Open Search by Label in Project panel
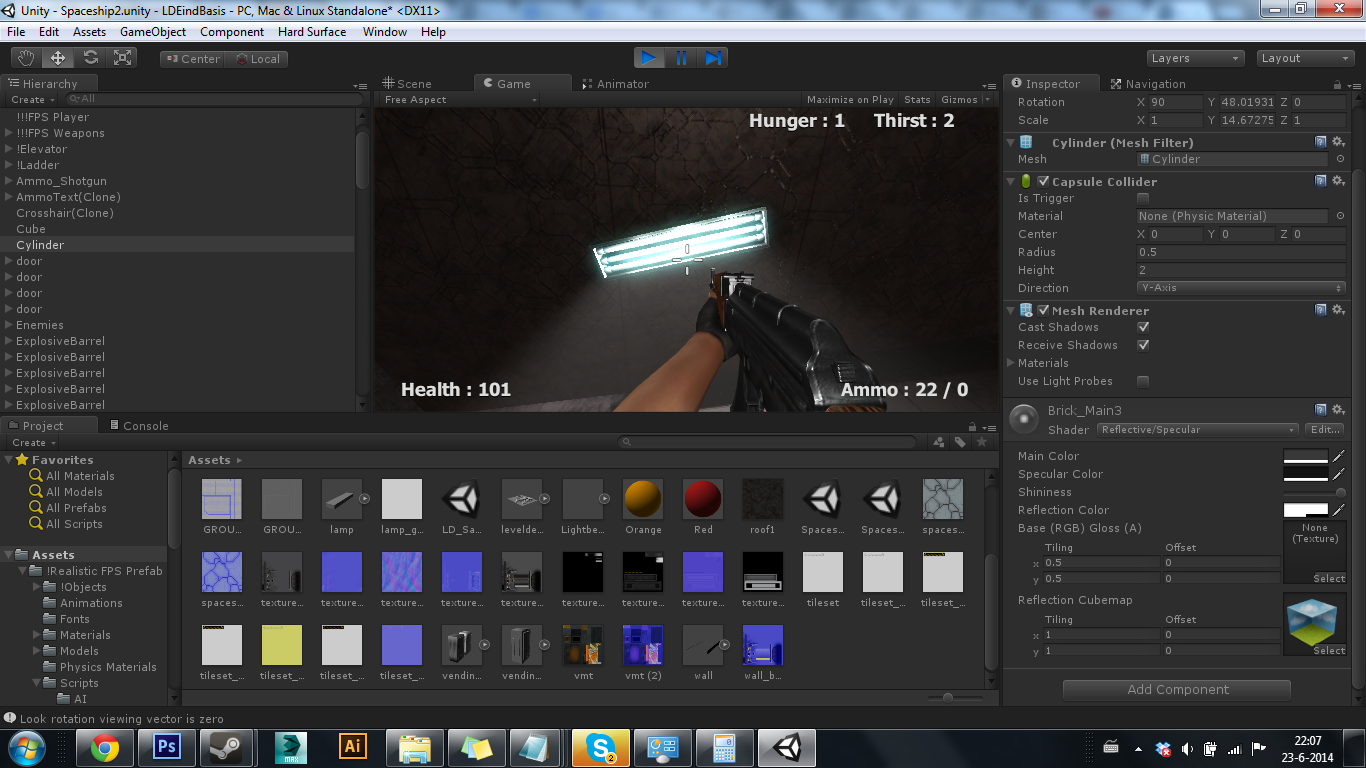1366x768 pixels. point(960,442)
